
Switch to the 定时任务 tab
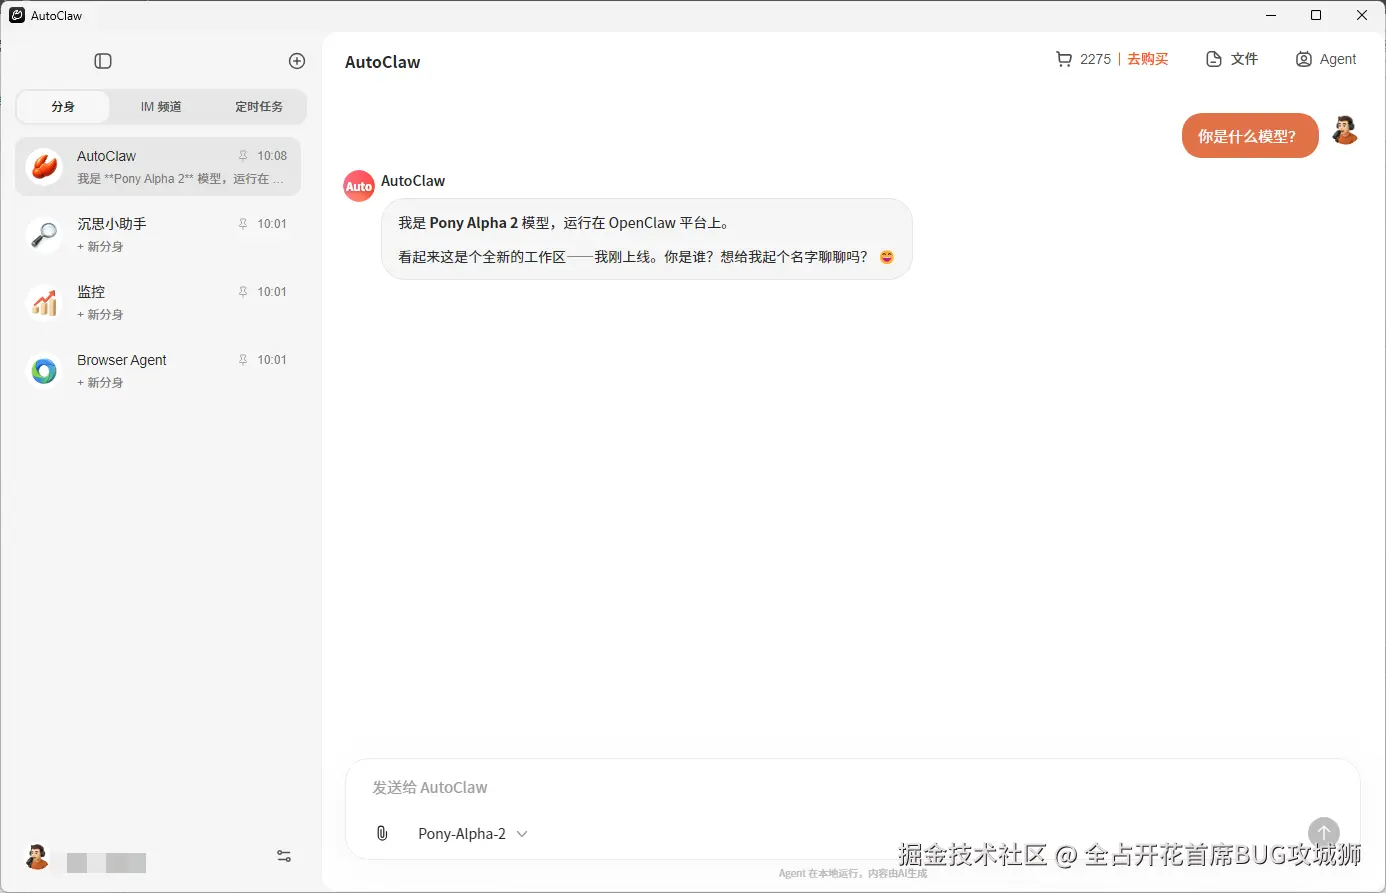pos(259,106)
